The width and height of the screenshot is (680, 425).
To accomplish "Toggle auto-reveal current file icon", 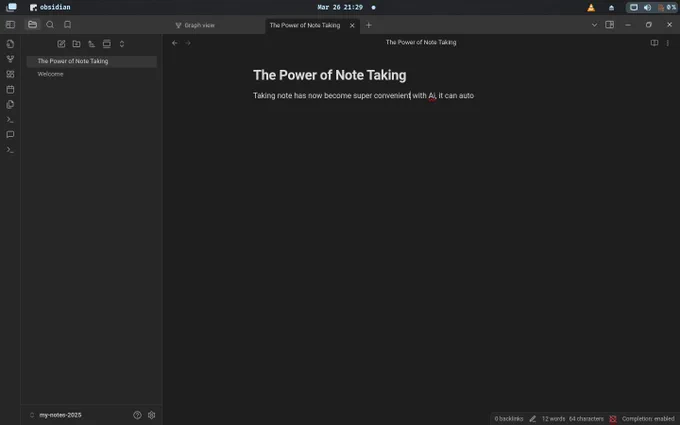I will [x=107, y=44].
